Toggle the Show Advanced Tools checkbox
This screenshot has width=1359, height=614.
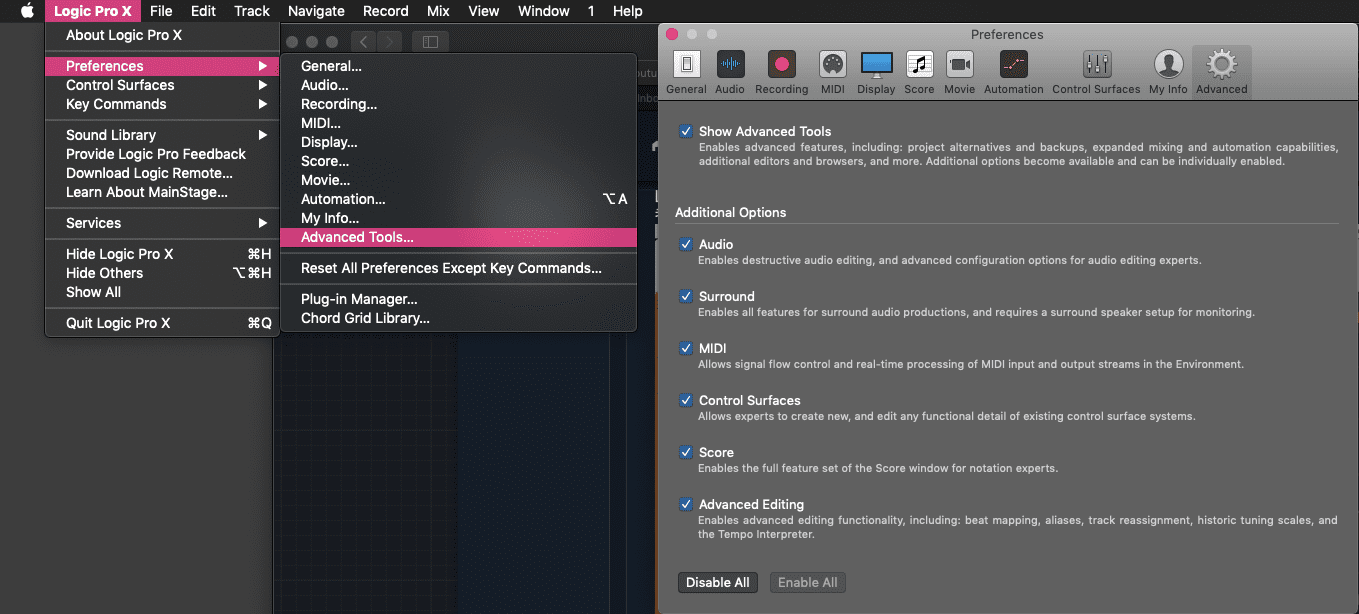pyautogui.click(x=686, y=131)
